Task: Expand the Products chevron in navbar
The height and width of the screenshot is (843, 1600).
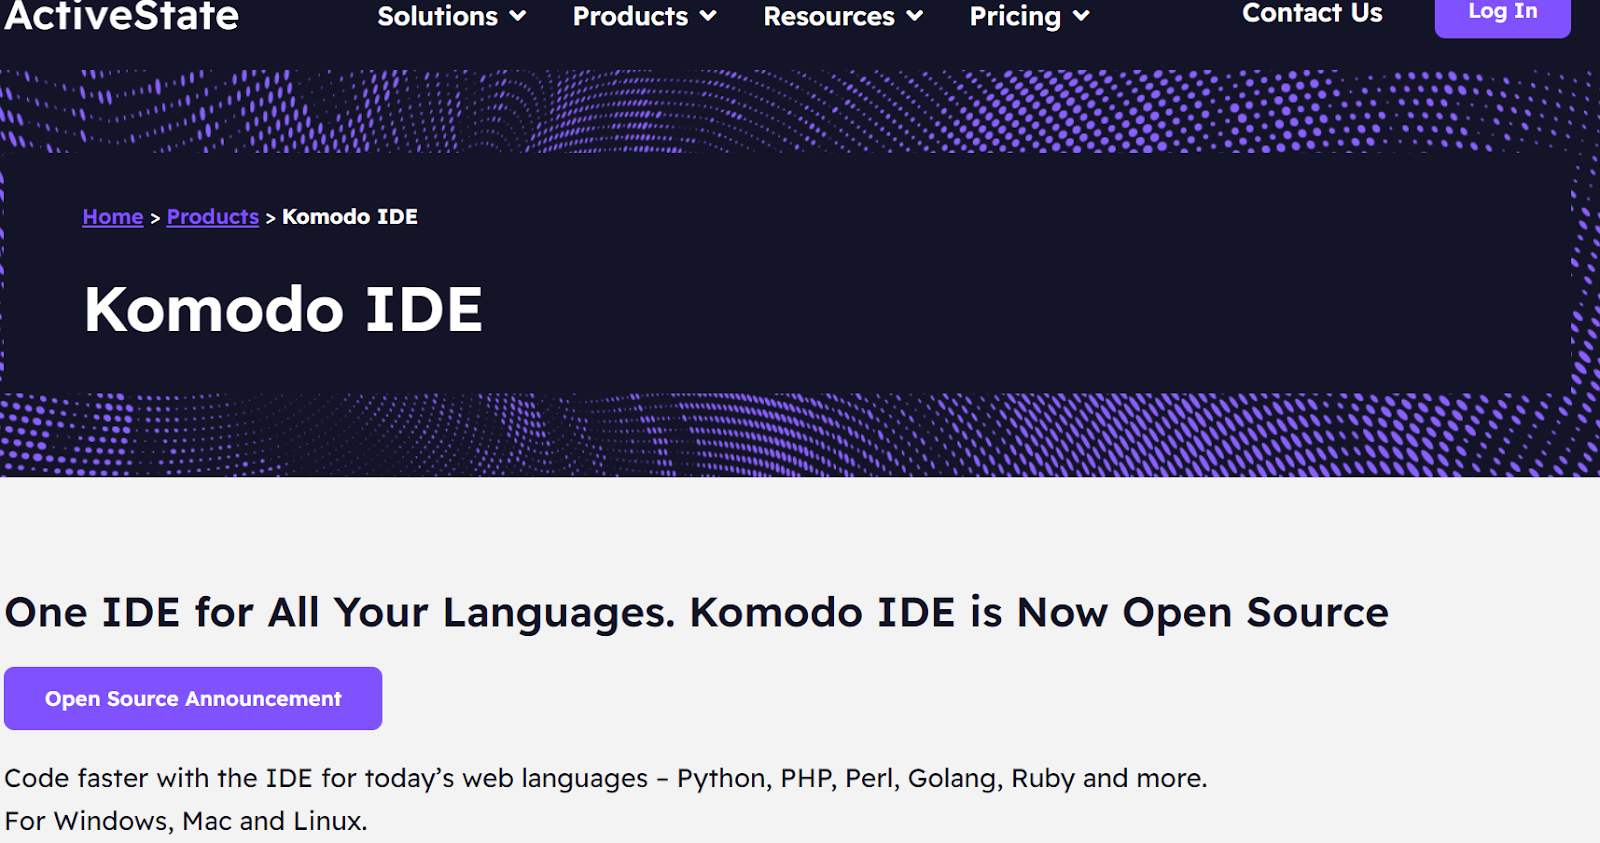Action: (x=707, y=16)
